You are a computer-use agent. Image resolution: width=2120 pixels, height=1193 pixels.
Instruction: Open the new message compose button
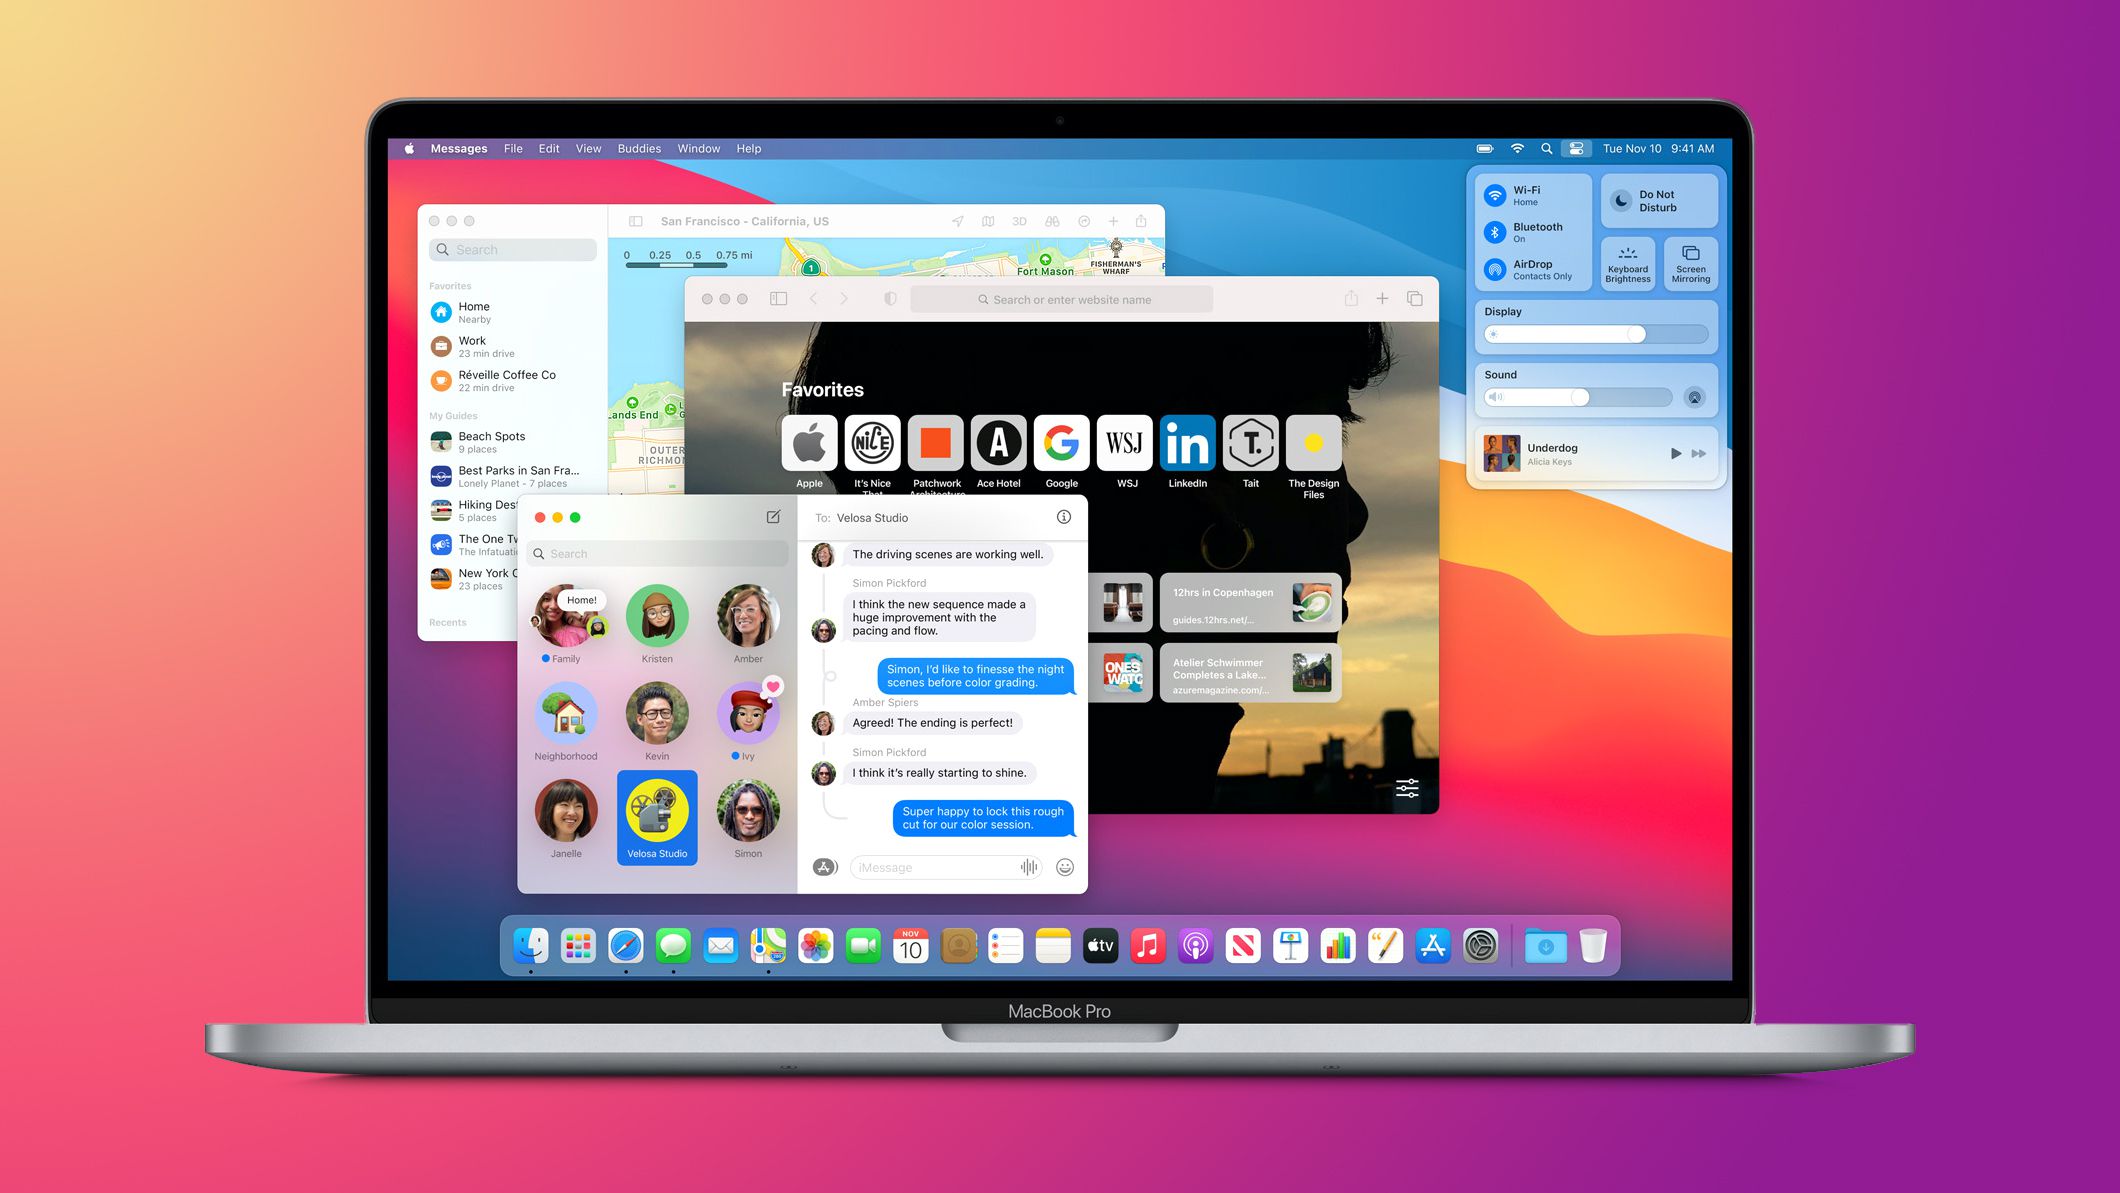(773, 516)
